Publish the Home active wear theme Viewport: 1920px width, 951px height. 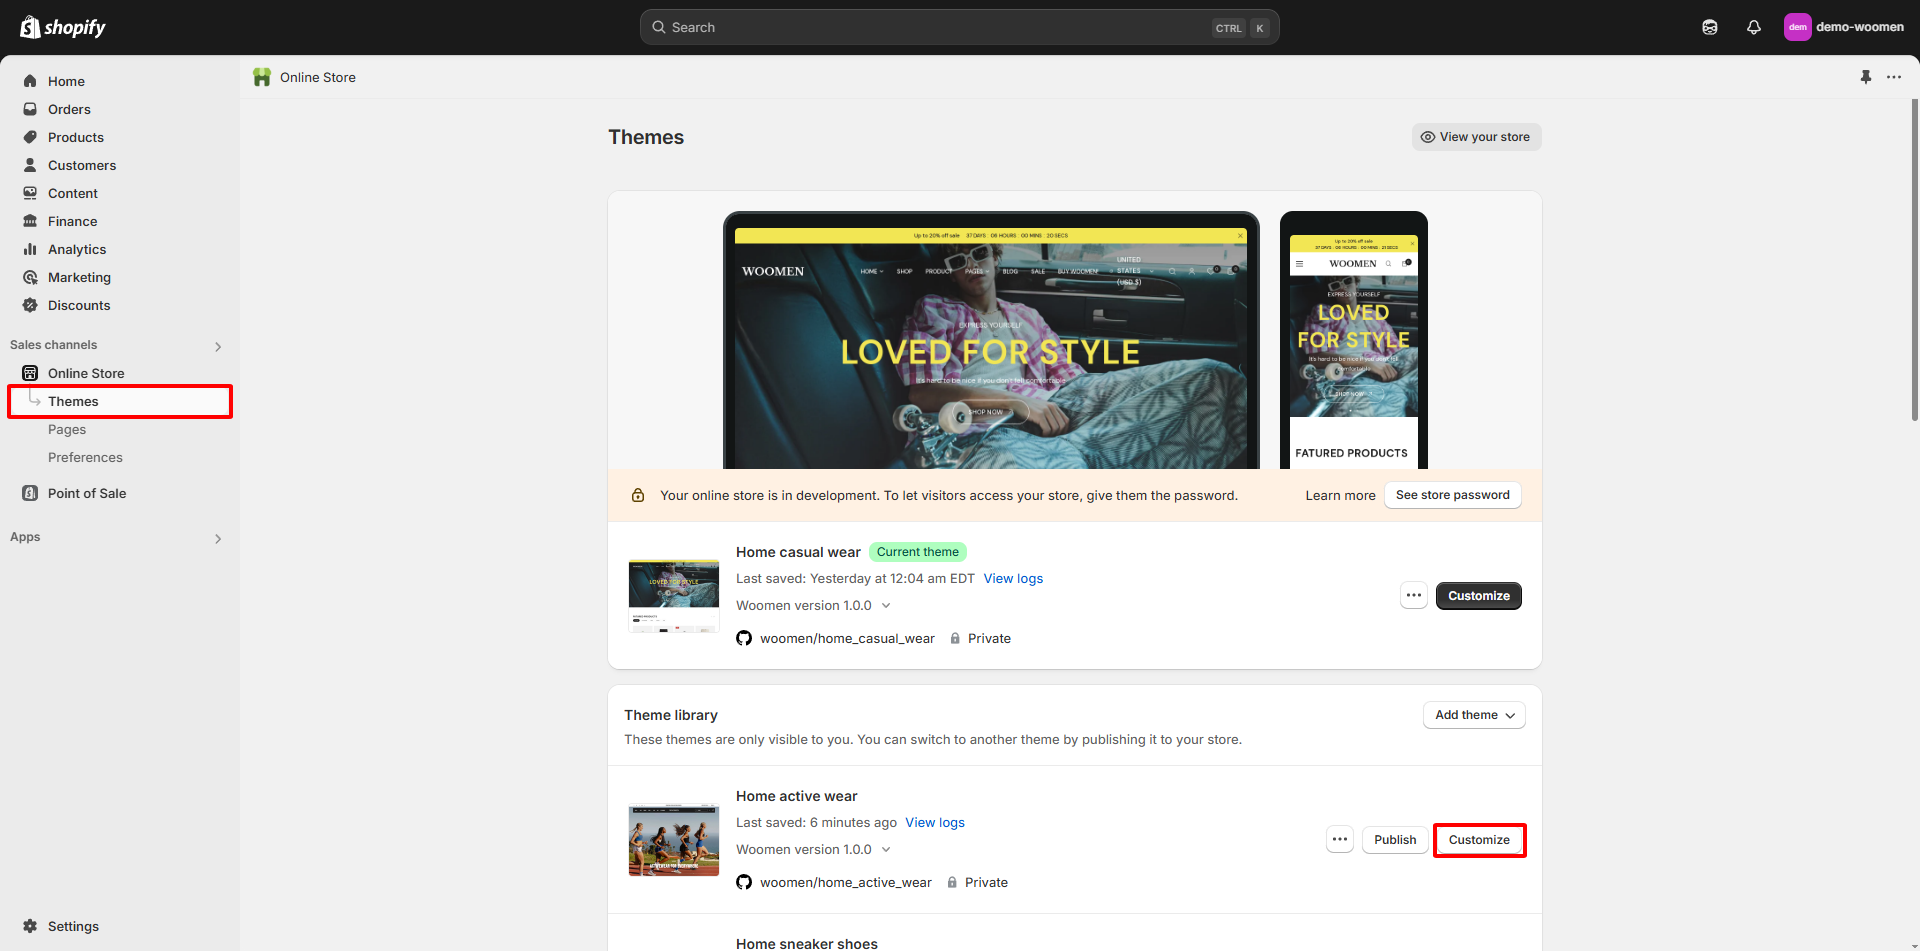(1394, 840)
